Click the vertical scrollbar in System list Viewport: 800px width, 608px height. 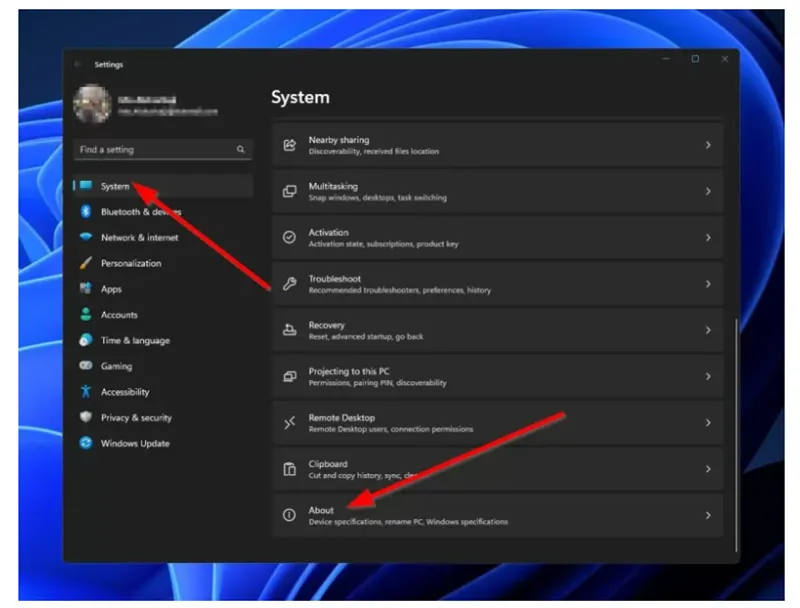[736, 435]
